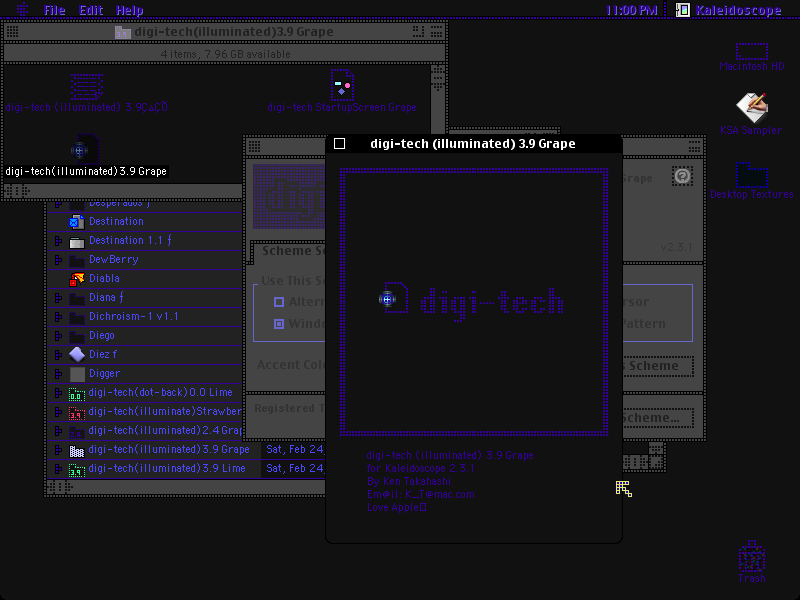Viewport: 800px width, 600px height.
Task: Click the digi-tech(dot-back)0.0 Lime icon
Action: pos(77,393)
